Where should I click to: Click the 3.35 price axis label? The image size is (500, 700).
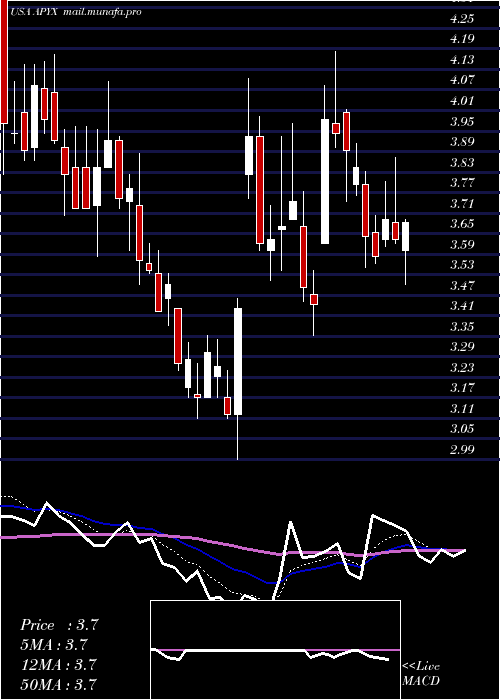click(462, 326)
